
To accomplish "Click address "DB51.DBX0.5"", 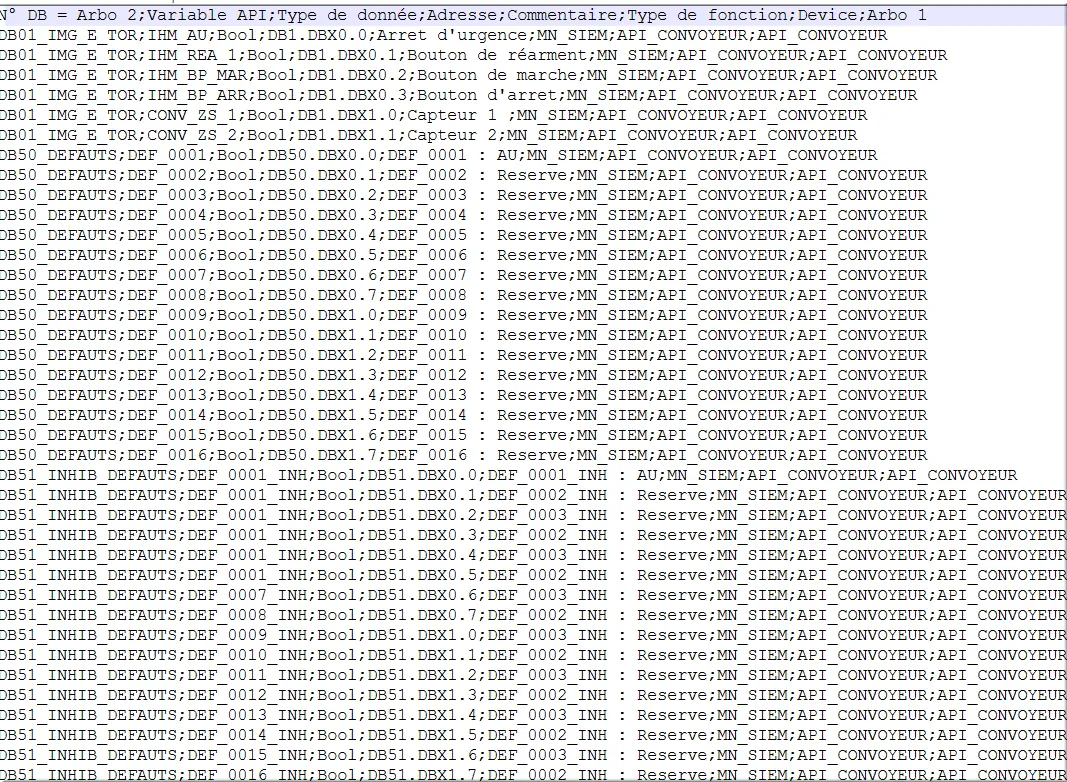I will click(422, 575).
